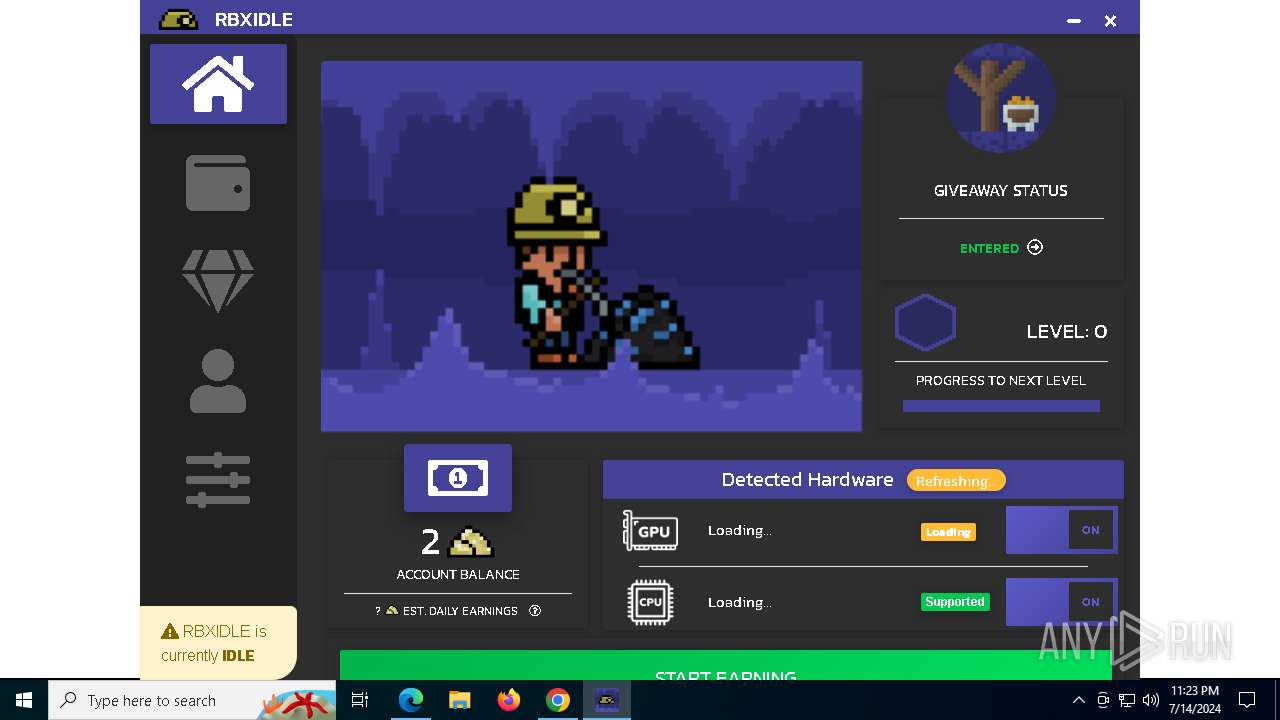Click the ENTERED giveaway link
Image resolution: width=1280 pixels, height=720 pixels.
click(989, 248)
